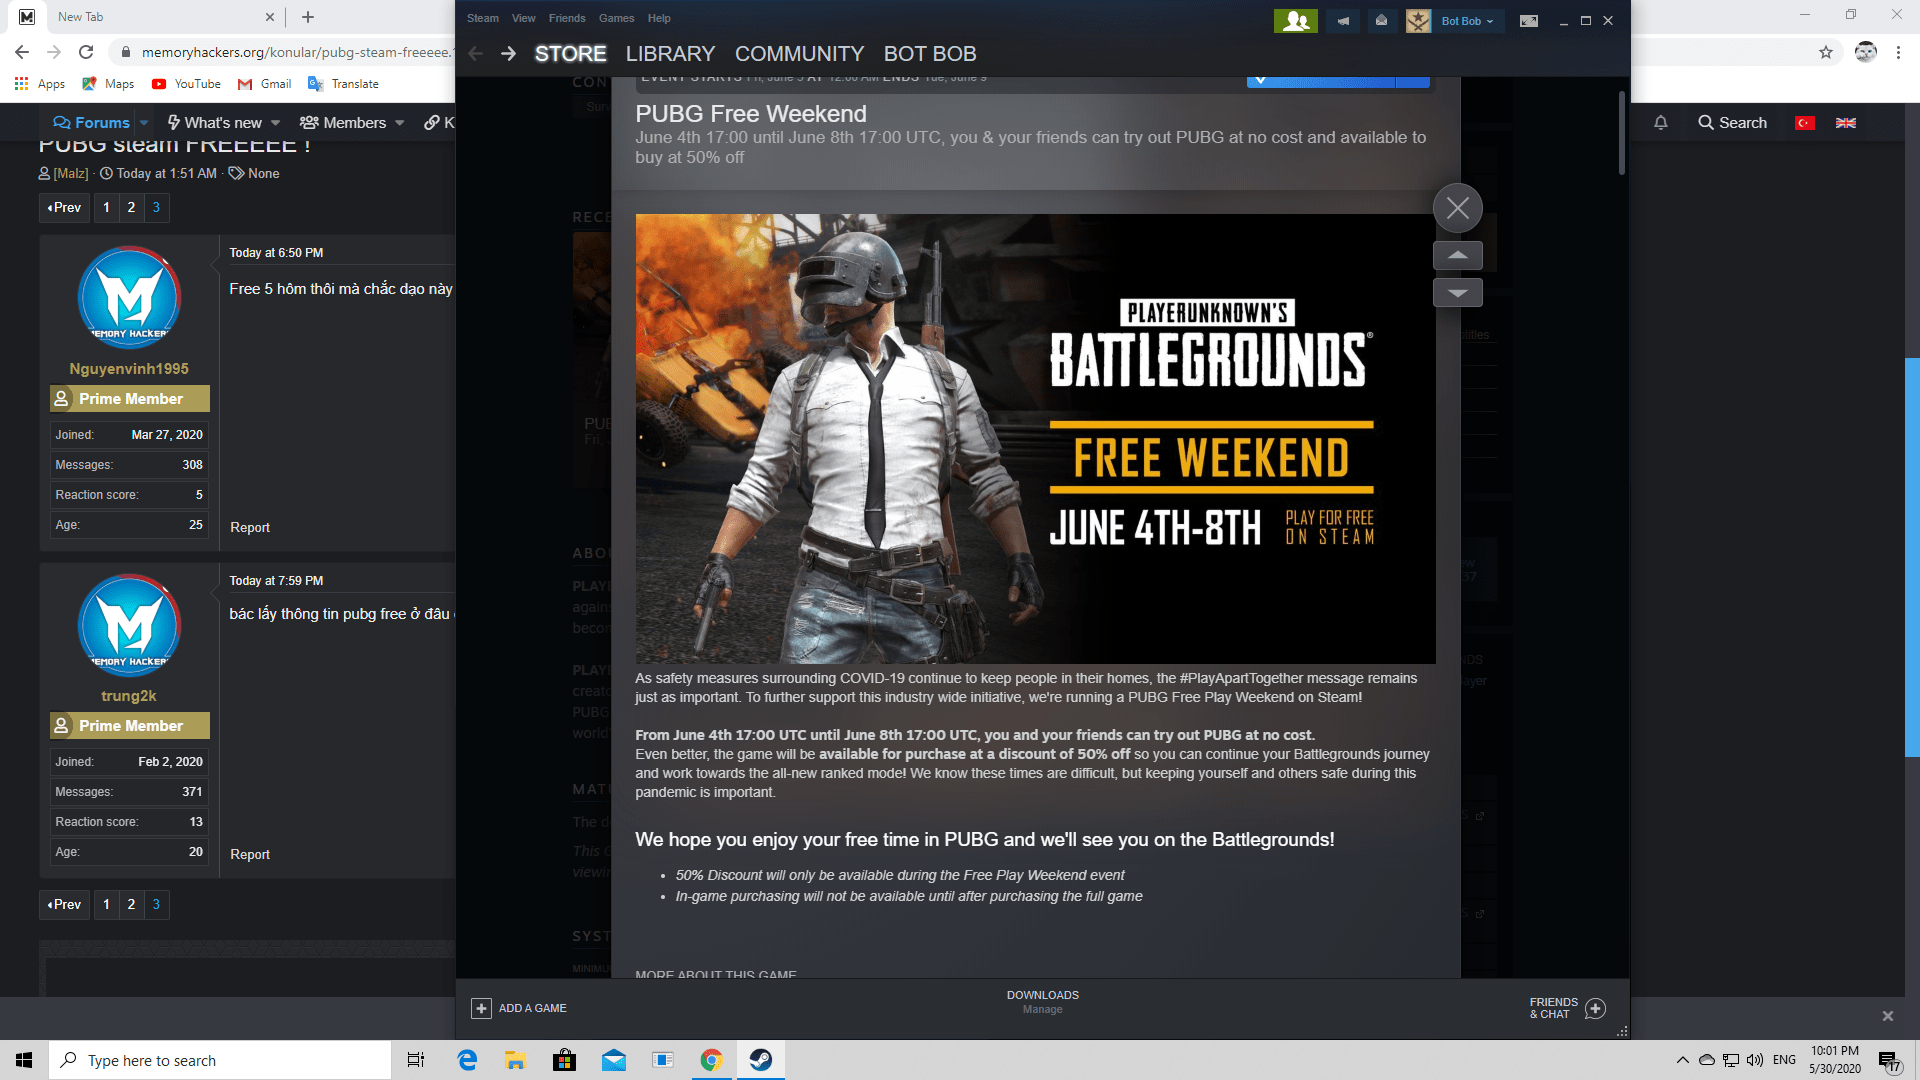Open Microsoft Edge from the taskbar
The height and width of the screenshot is (1080, 1920).
coord(467,1060)
